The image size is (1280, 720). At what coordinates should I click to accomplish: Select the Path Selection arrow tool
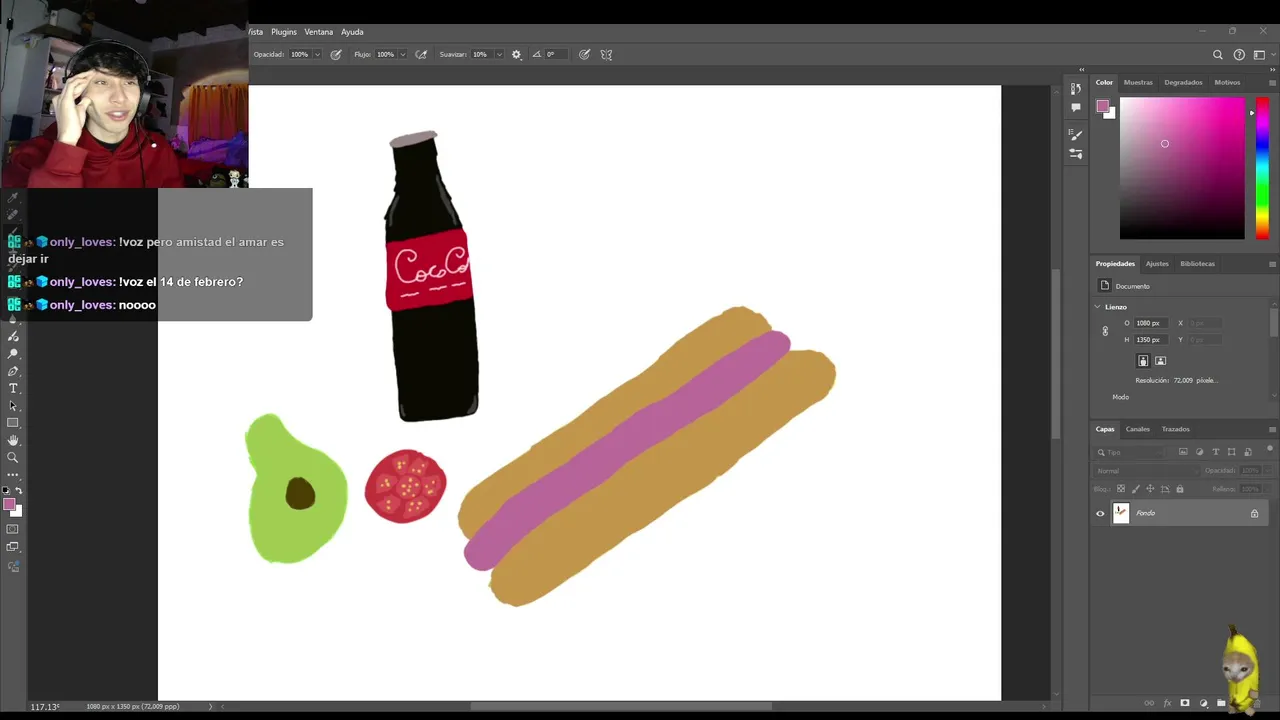click(13, 406)
